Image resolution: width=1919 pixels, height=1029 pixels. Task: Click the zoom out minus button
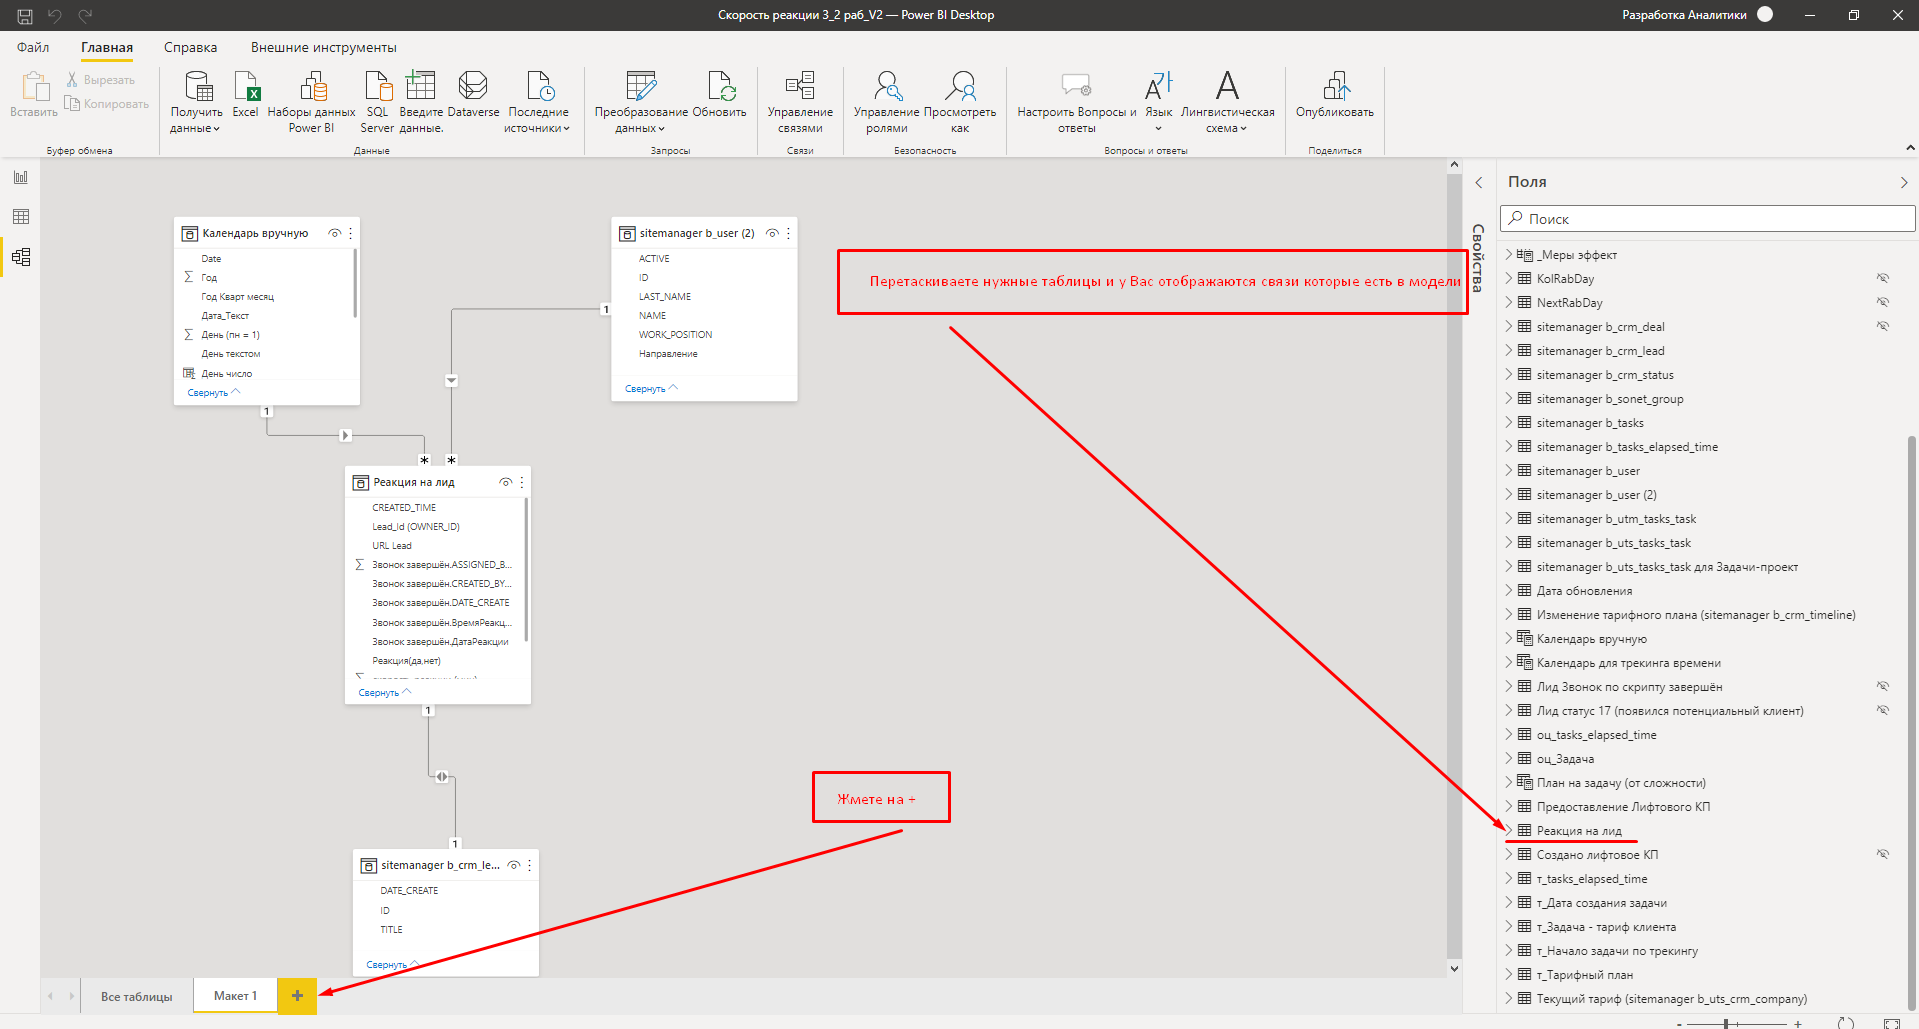[1679, 1024]
